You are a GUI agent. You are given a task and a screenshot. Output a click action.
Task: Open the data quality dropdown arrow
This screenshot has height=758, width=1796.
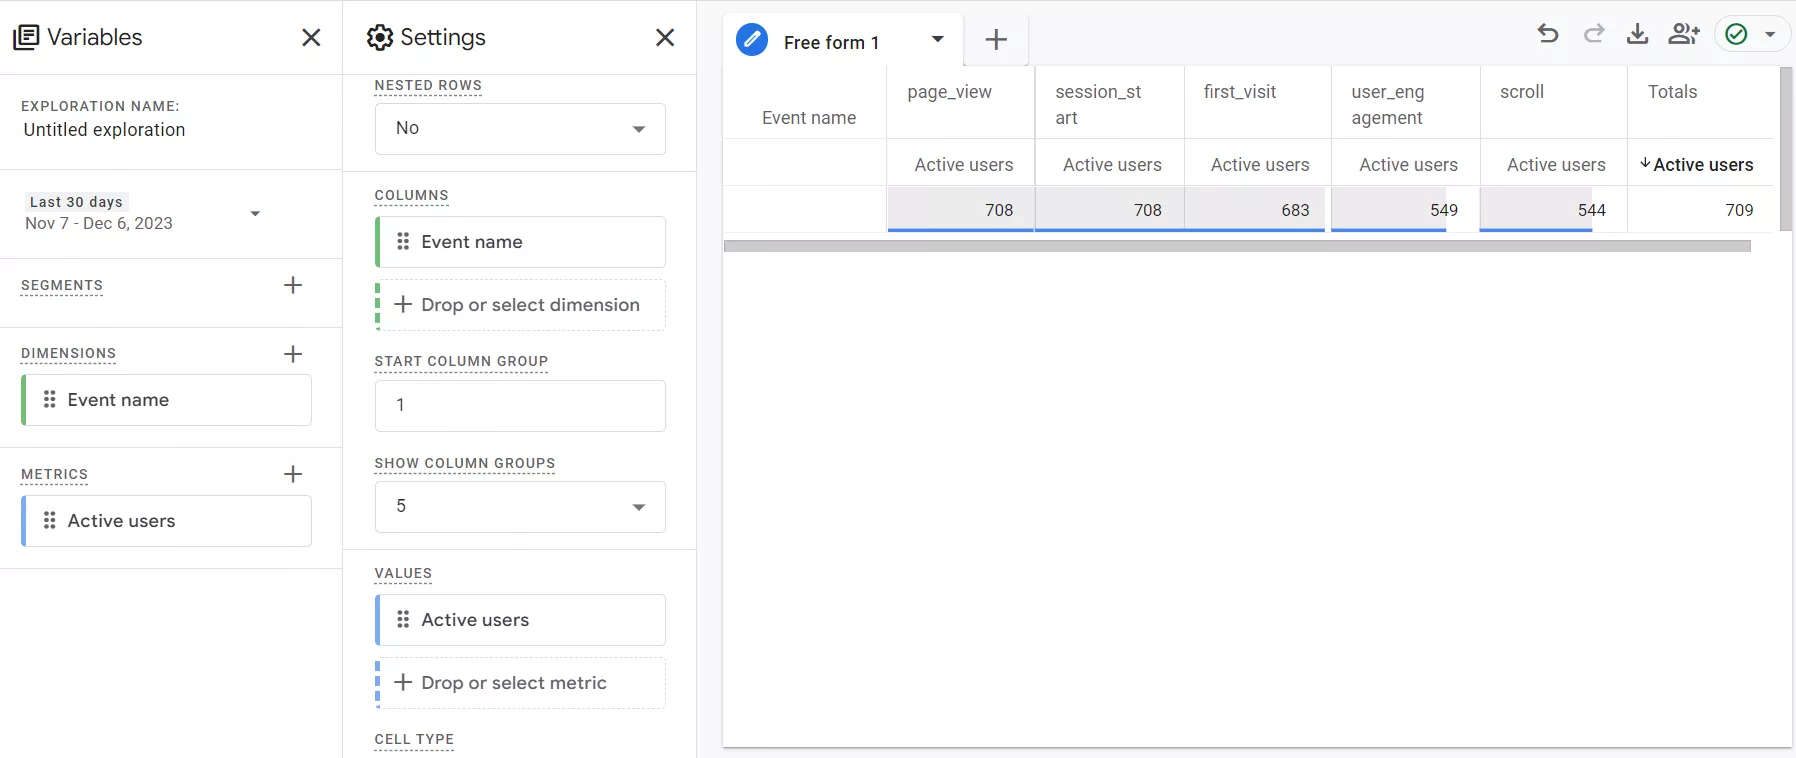pyautogui.click(x=1770, y=34)
